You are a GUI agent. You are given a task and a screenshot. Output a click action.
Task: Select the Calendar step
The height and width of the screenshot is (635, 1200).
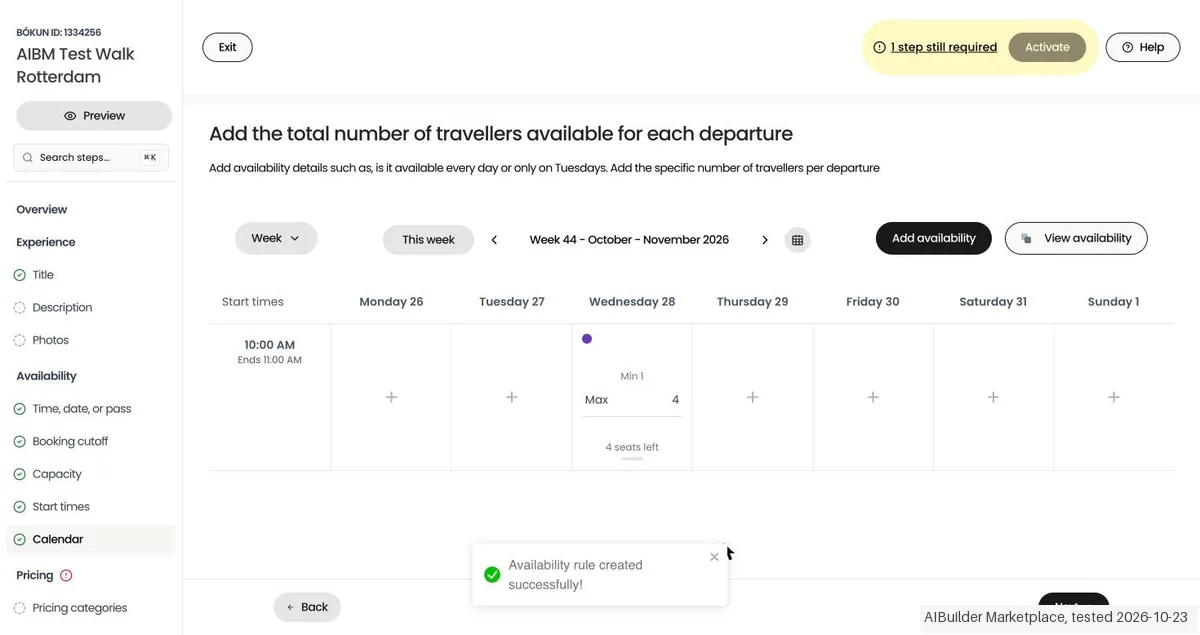pyautogui.click(x=91, y=539)
